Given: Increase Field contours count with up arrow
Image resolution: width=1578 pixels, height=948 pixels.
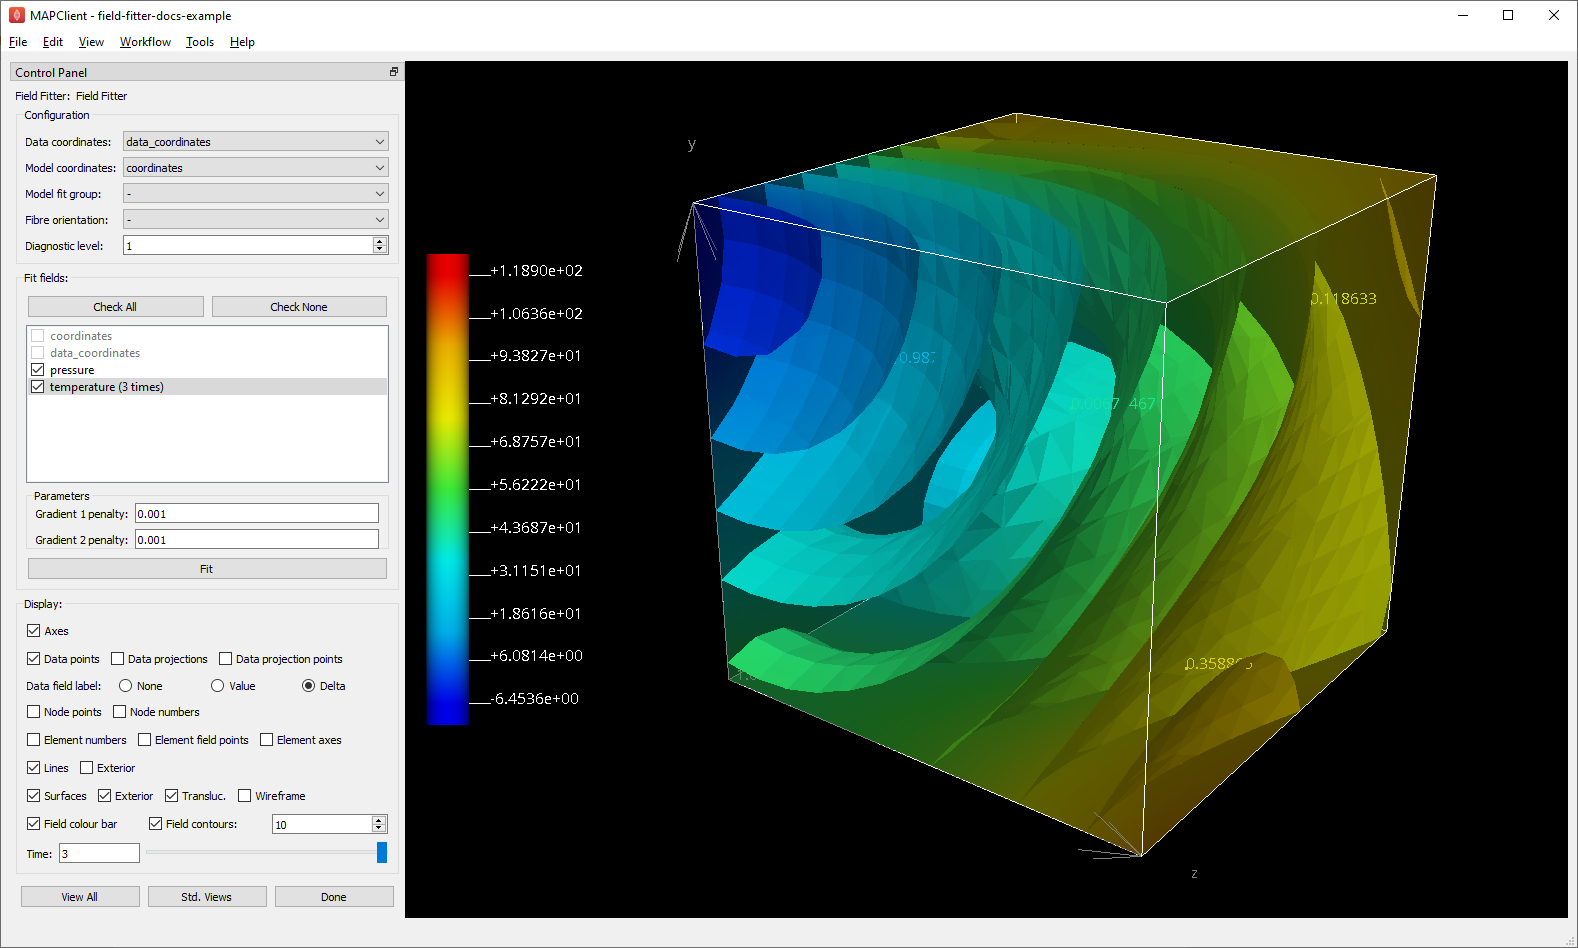Looking at the screenshot, I should pyautogui.click(x=379, y=820).
